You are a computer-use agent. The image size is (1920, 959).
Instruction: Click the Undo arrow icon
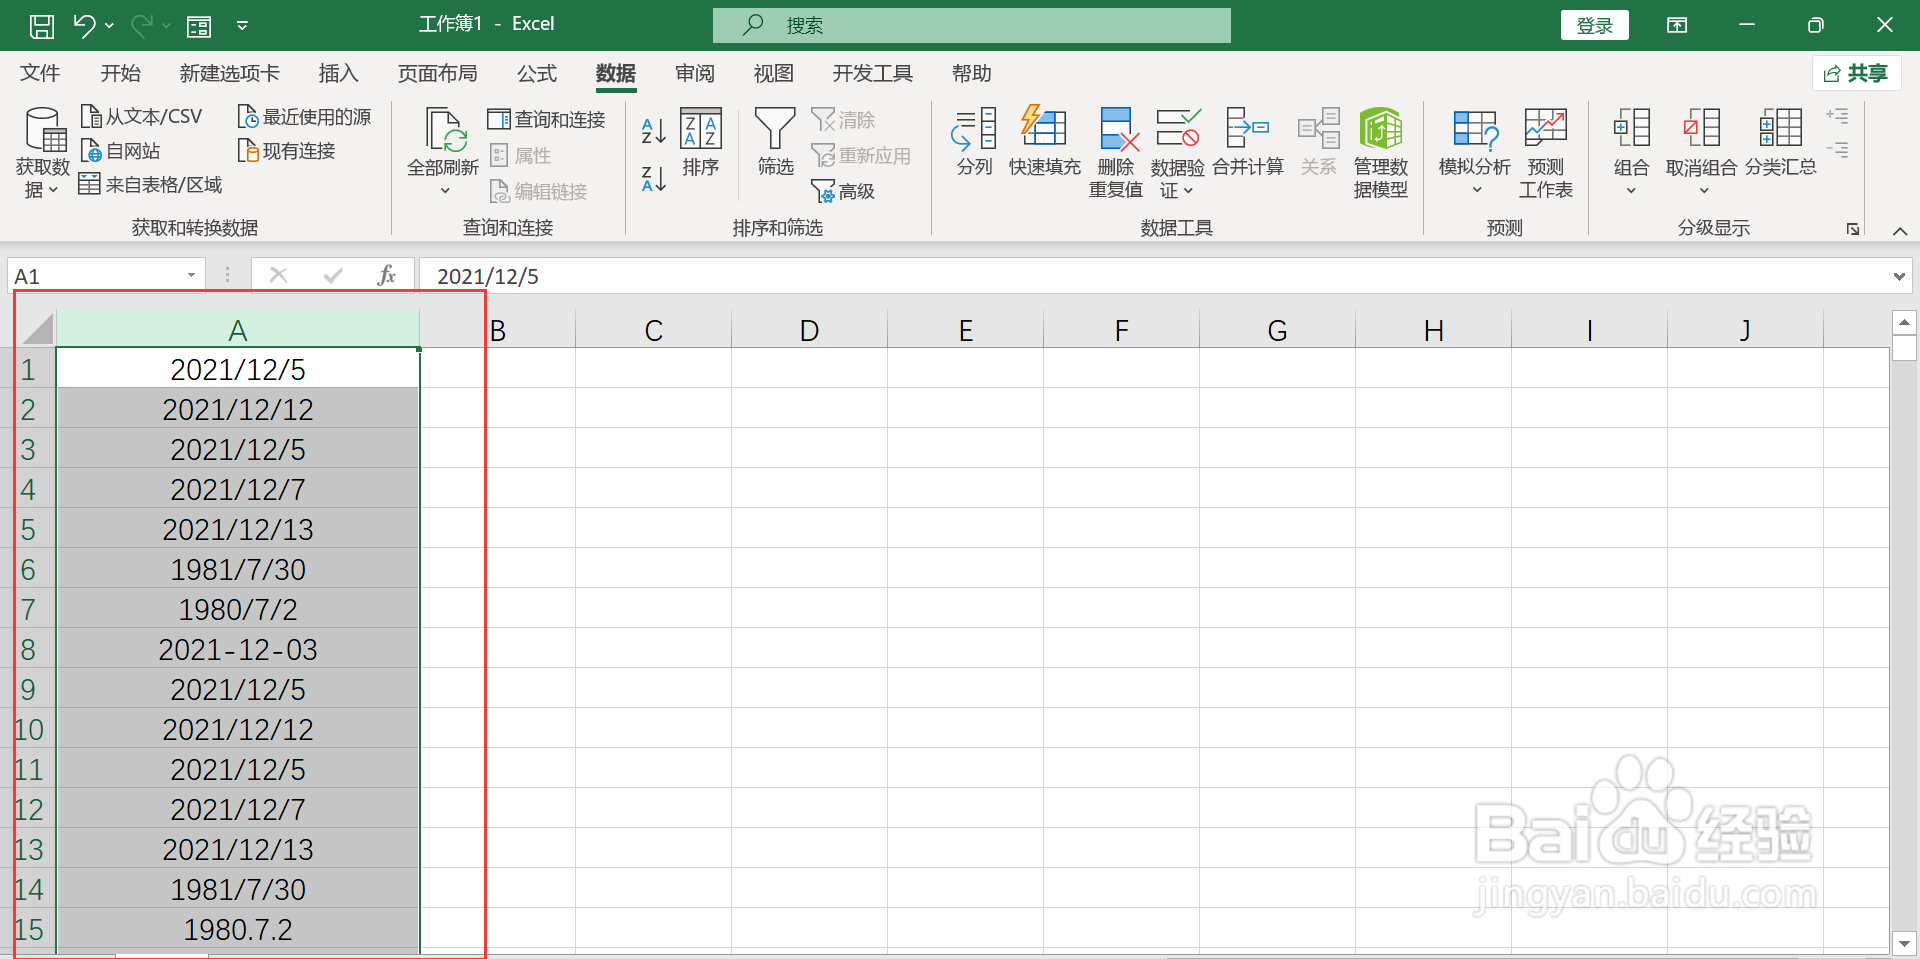(x=84, y=26)
